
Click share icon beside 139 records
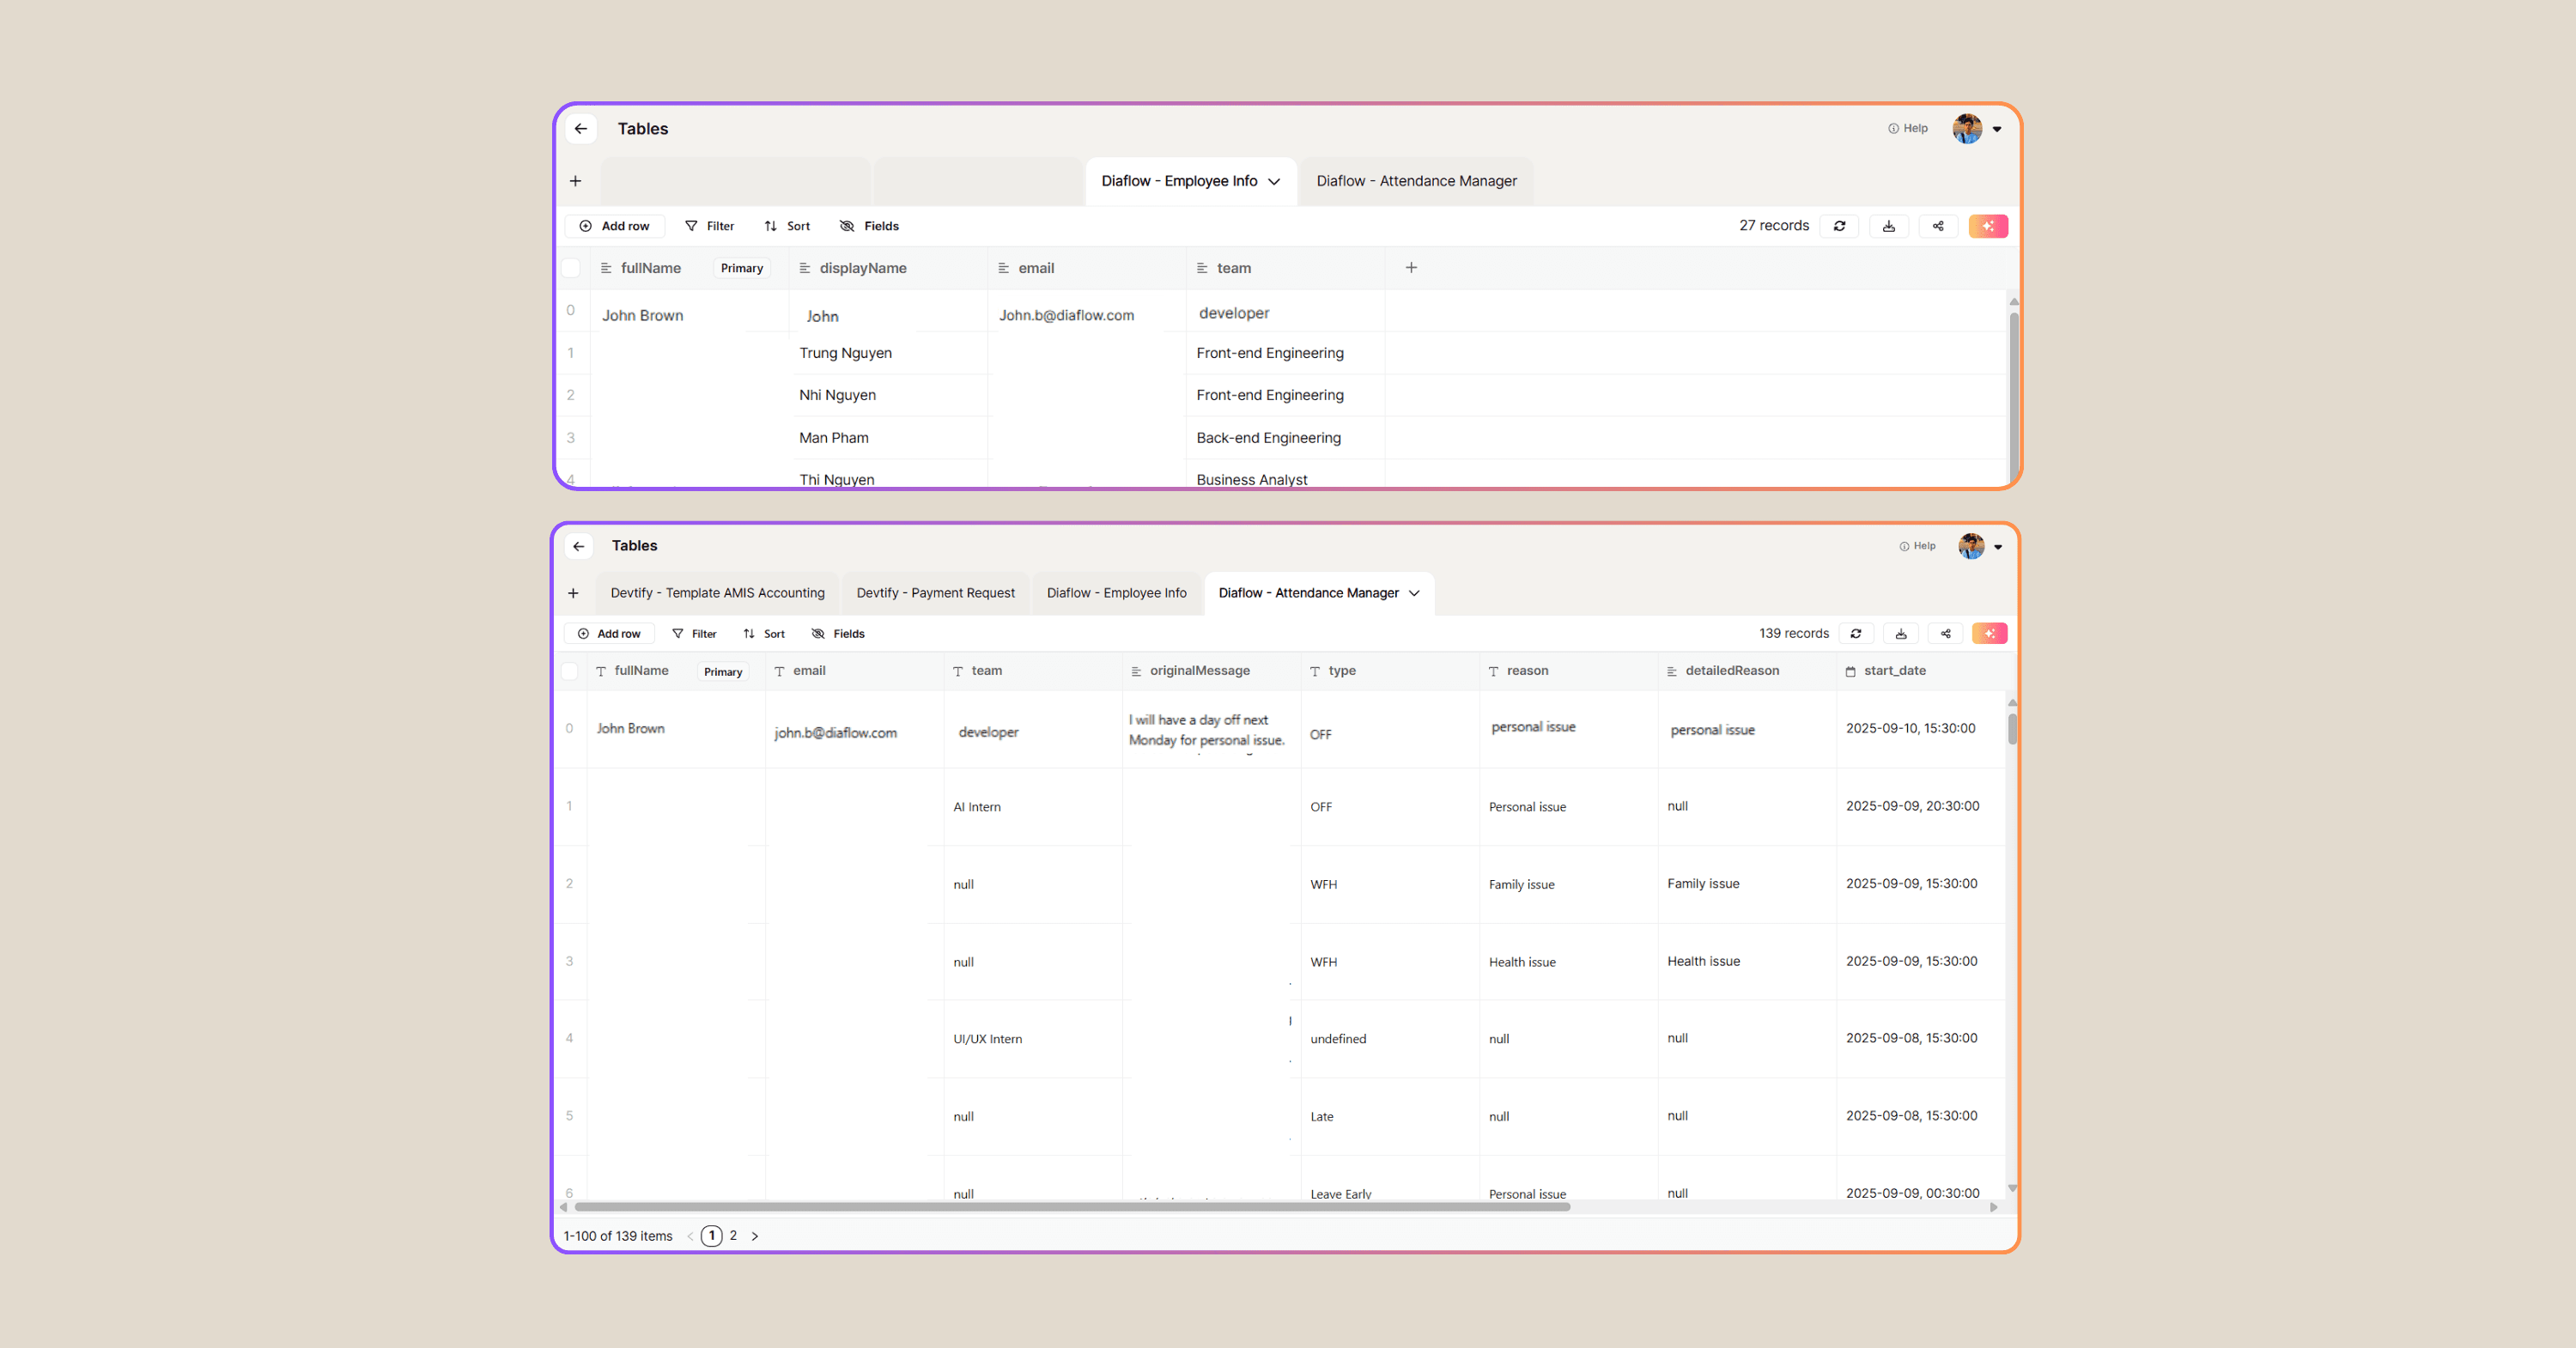pyautogui.click(x=1945, y=633)
